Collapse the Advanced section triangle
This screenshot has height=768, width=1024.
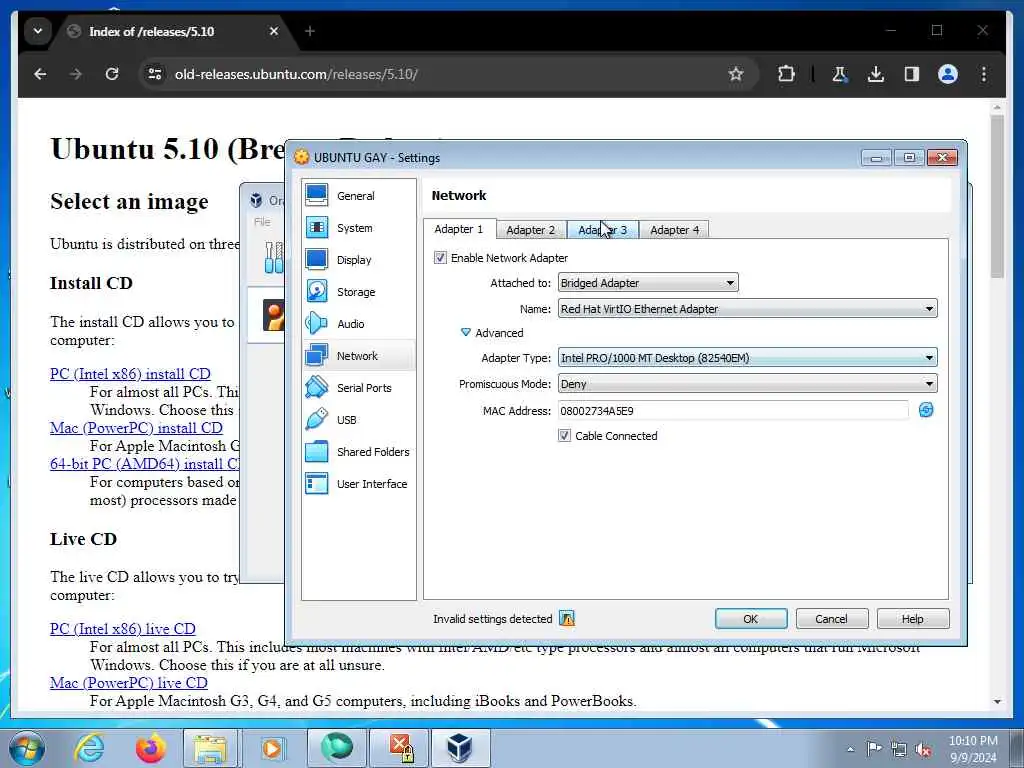[x=466, y=332]
